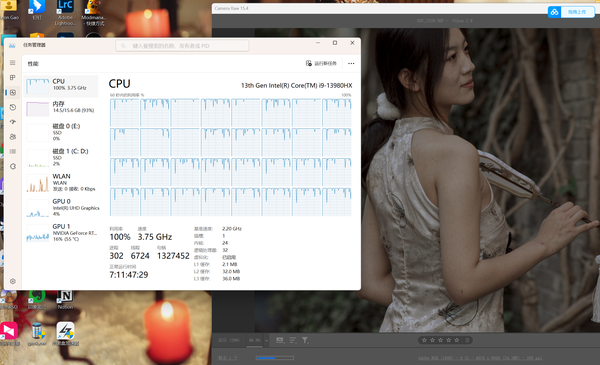Click the blue progress bar in Camera Raw
The height and width of the screenshot is (365, 600).
click(x=275, y=358)
